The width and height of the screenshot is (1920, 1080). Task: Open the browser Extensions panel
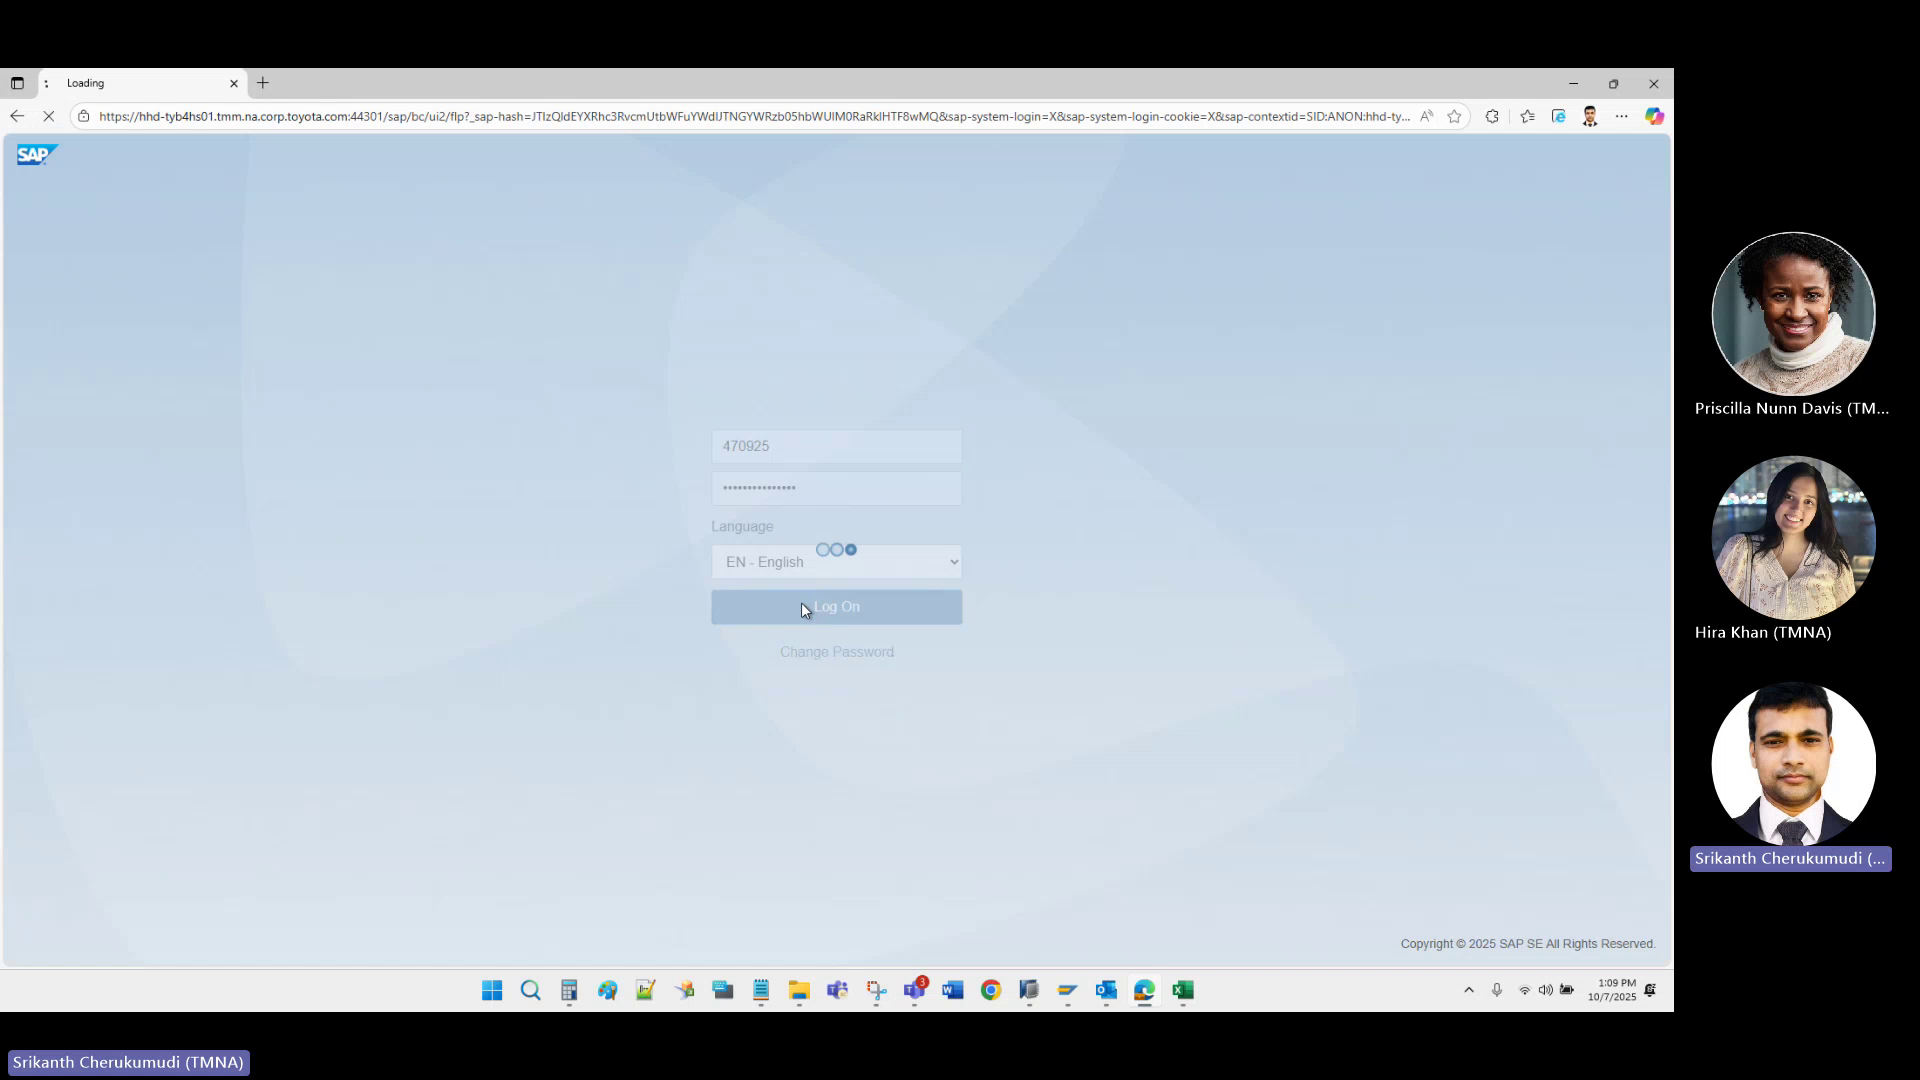(x=1492, y=116)
